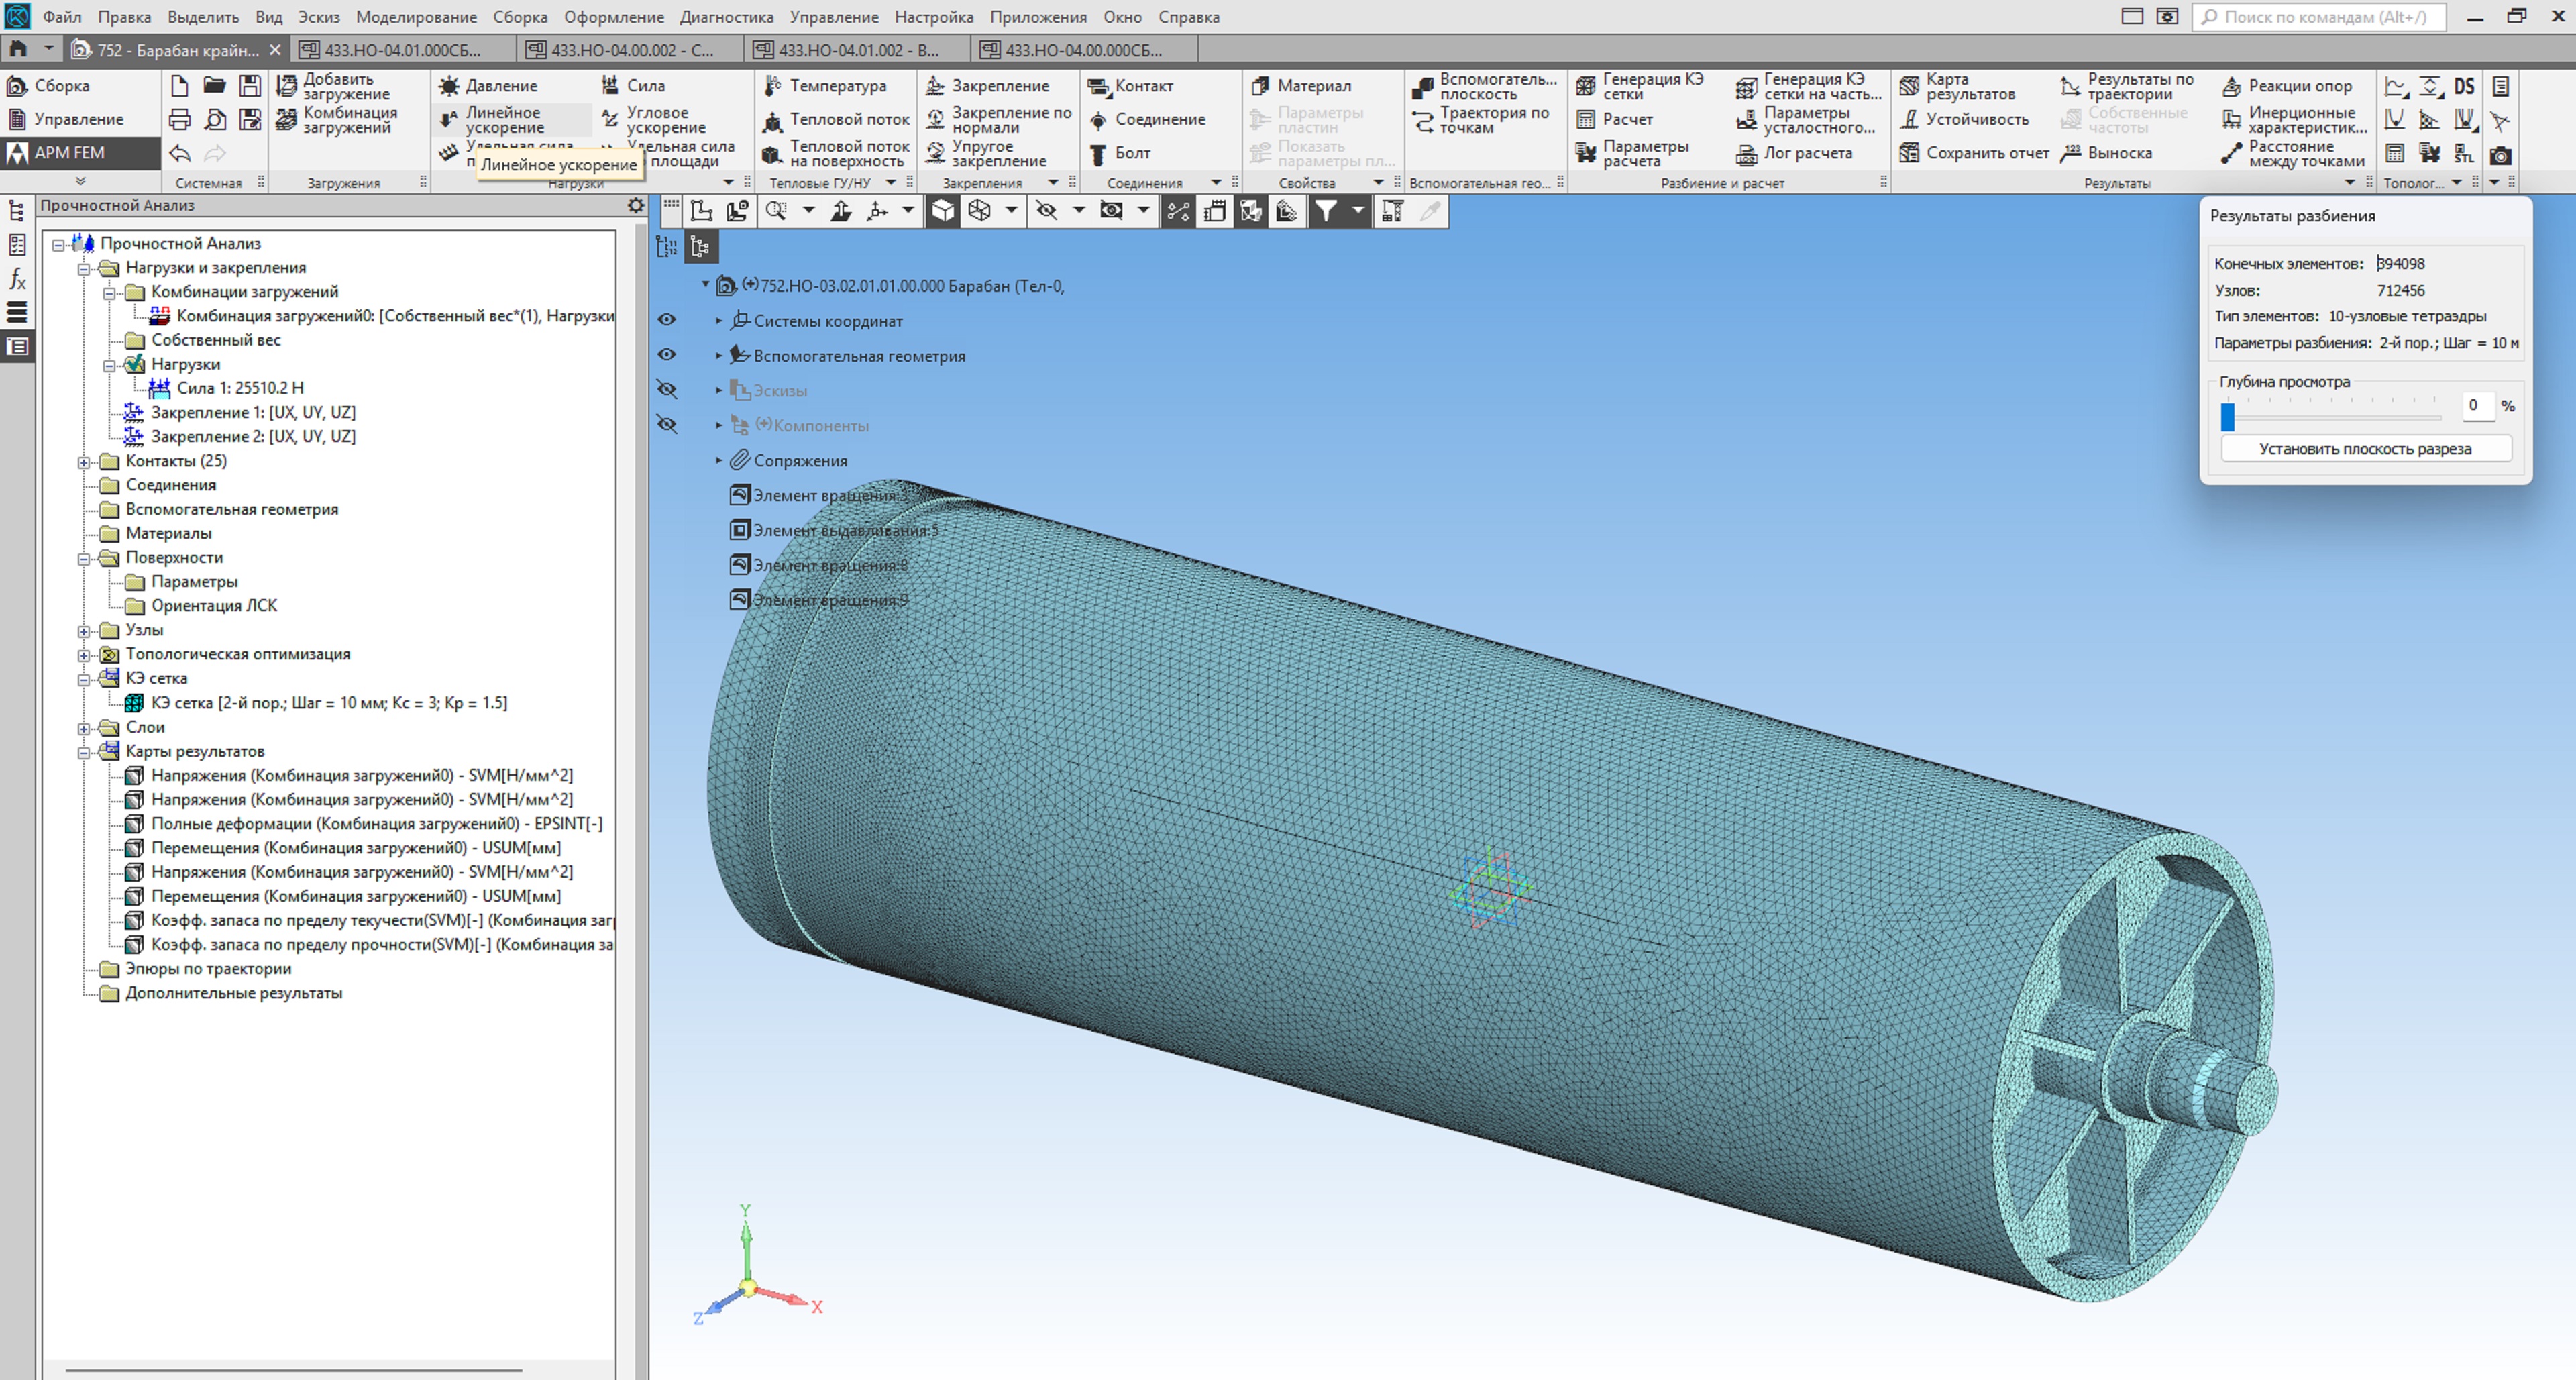Screen dimensions: 2576x1380
Task: Click the Глубина просмотра slider handle
Action: [x=2227, y=416]
